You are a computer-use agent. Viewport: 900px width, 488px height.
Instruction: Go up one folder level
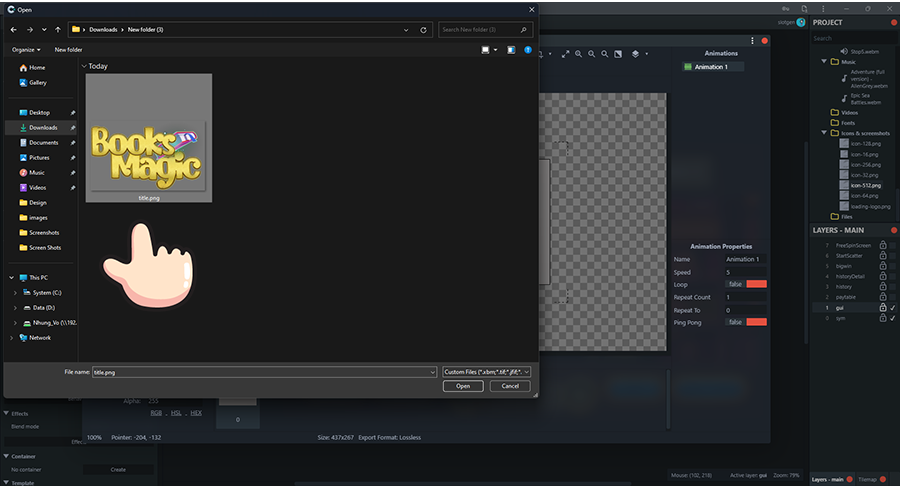[58, 30]
